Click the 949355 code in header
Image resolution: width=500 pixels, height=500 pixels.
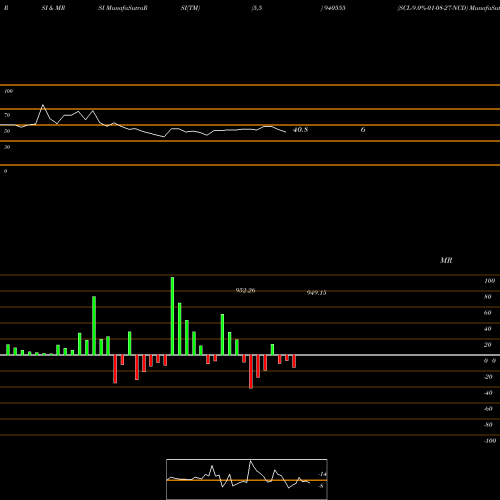pyautogui.click(x=334, y=8)
